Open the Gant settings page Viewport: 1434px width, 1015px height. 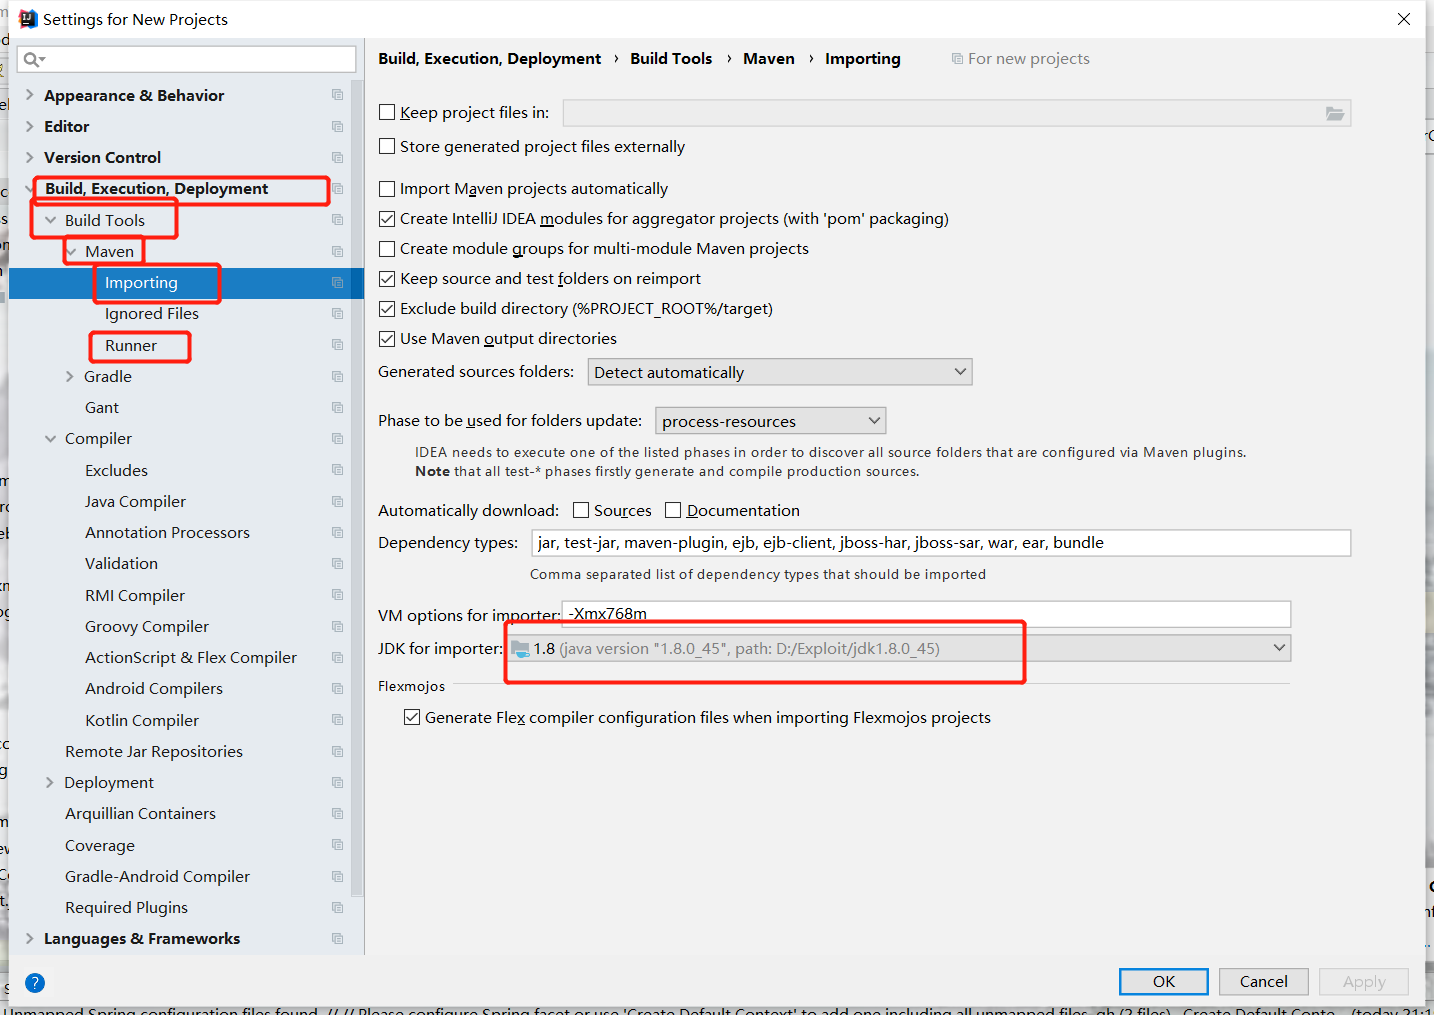coord(102,407)
